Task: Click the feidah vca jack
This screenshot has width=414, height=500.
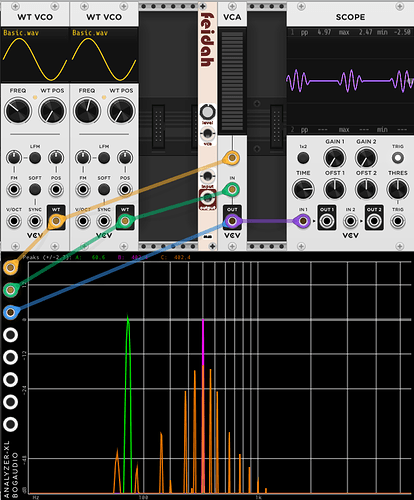Action: coord(207,134)
